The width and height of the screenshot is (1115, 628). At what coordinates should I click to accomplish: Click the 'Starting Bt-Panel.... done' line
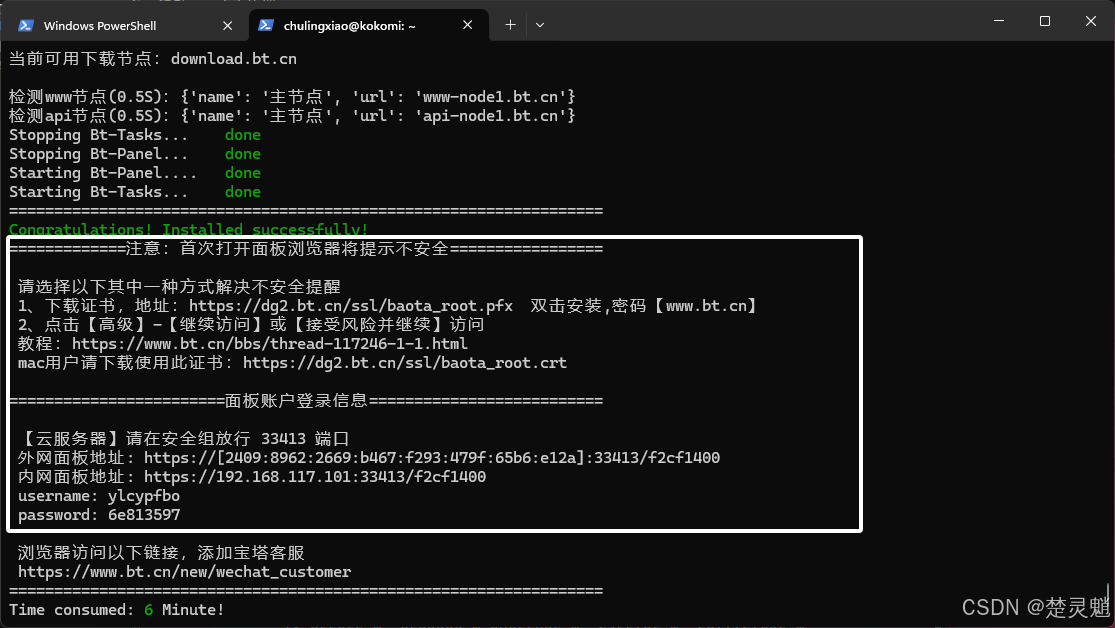[x=134, y=173]
